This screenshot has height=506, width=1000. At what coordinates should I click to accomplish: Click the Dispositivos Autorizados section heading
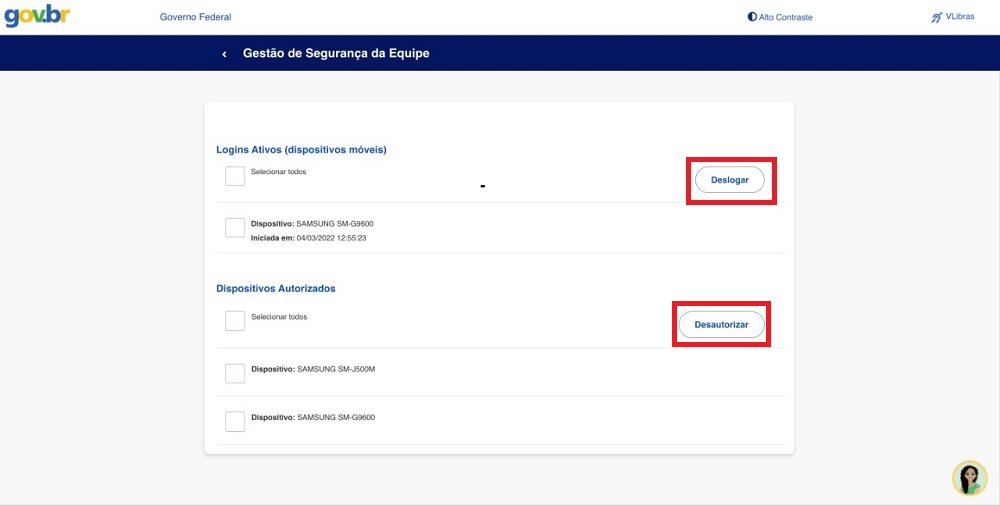click(x=276, y=288)
